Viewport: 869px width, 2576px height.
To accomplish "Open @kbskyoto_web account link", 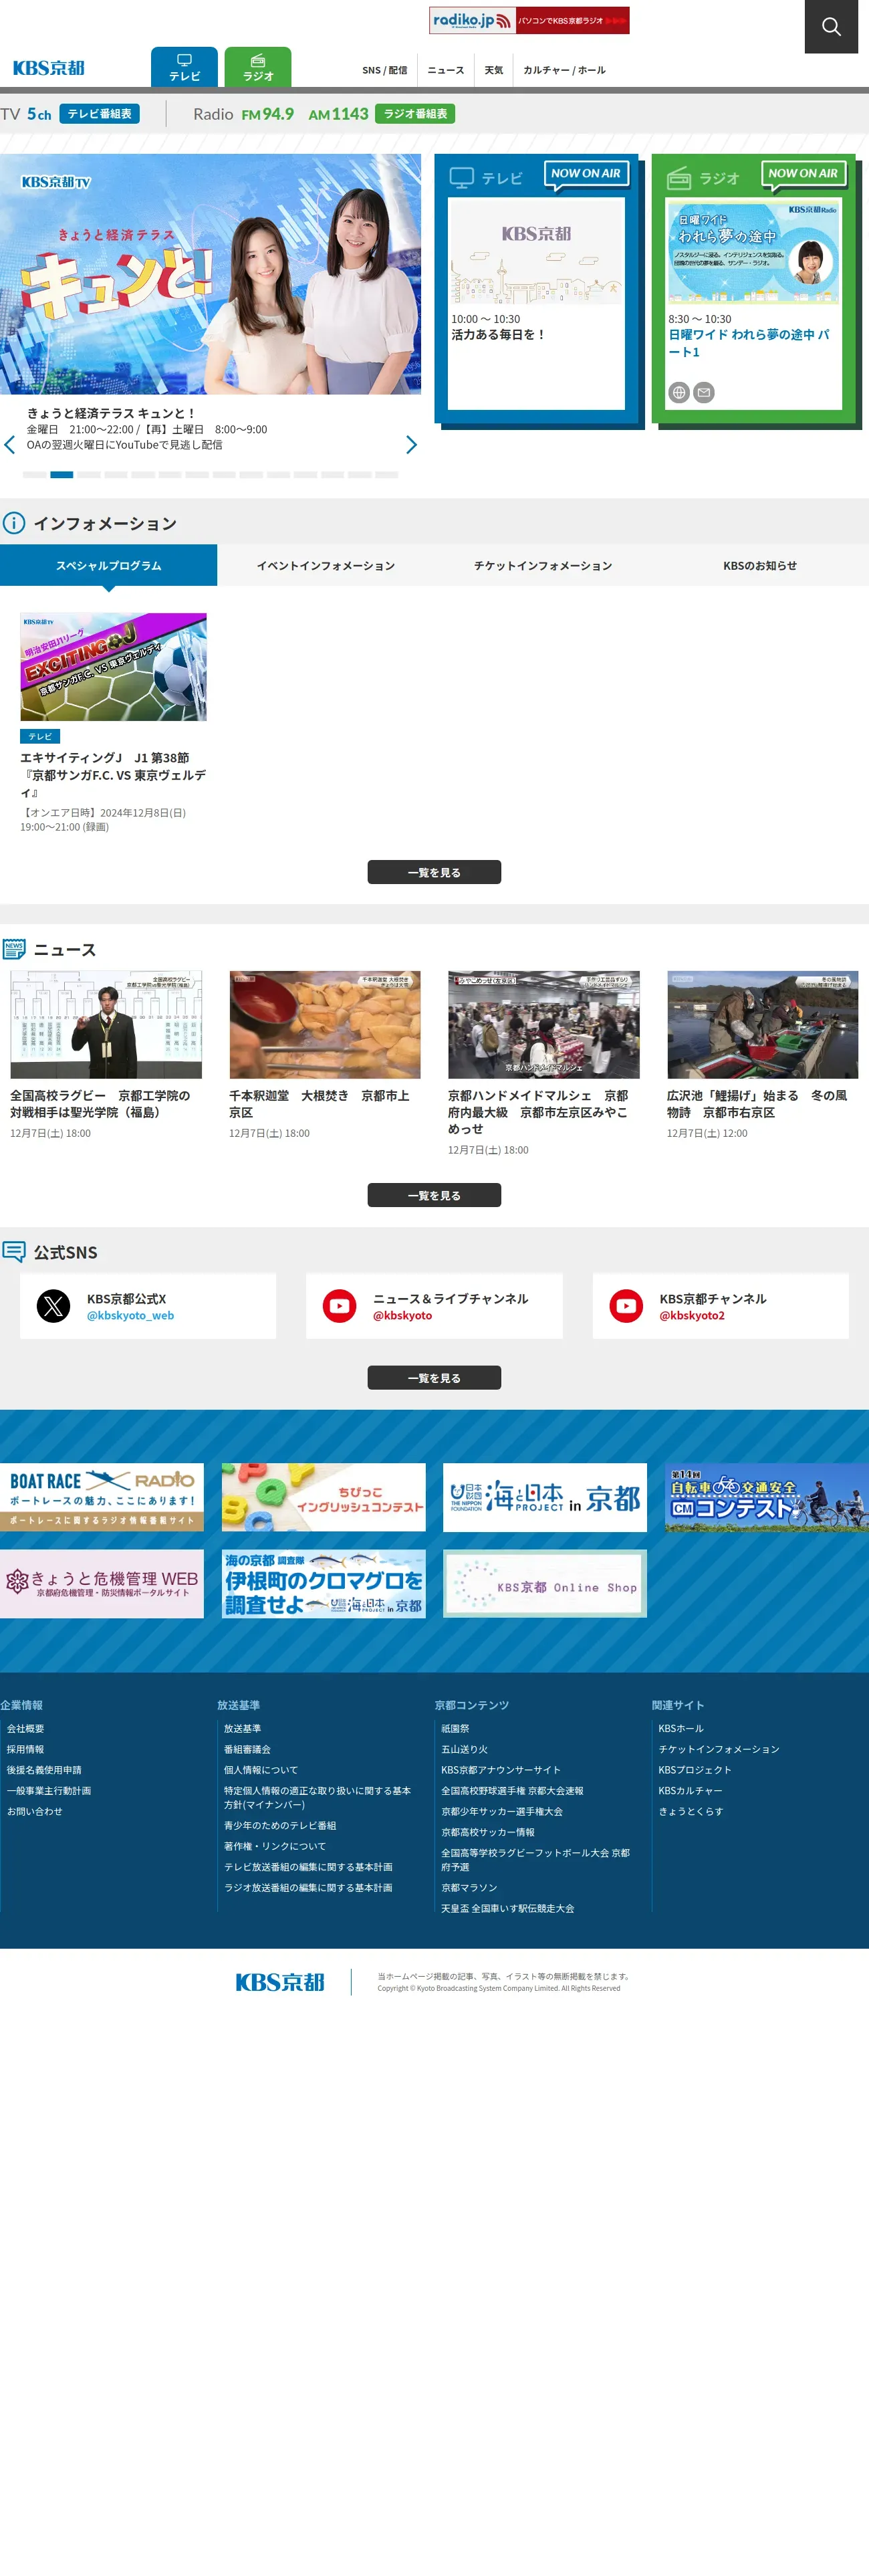I will (x=130, y=1316).
